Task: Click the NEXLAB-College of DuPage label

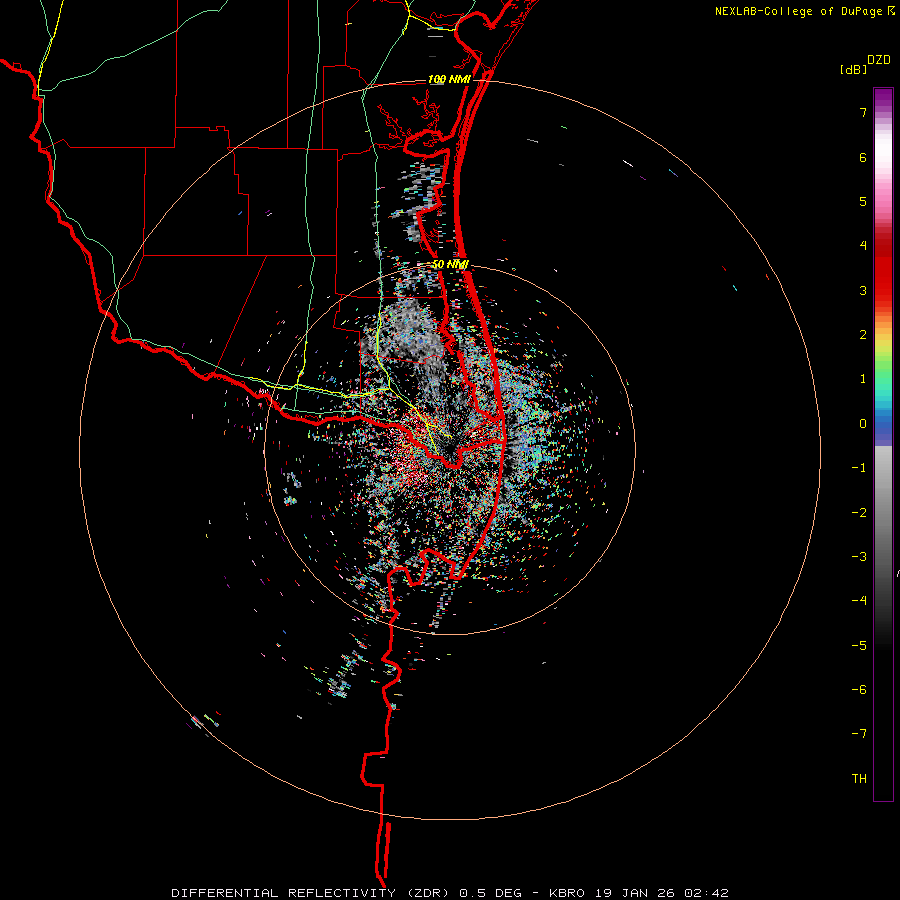Action: [x=800, y=11]
